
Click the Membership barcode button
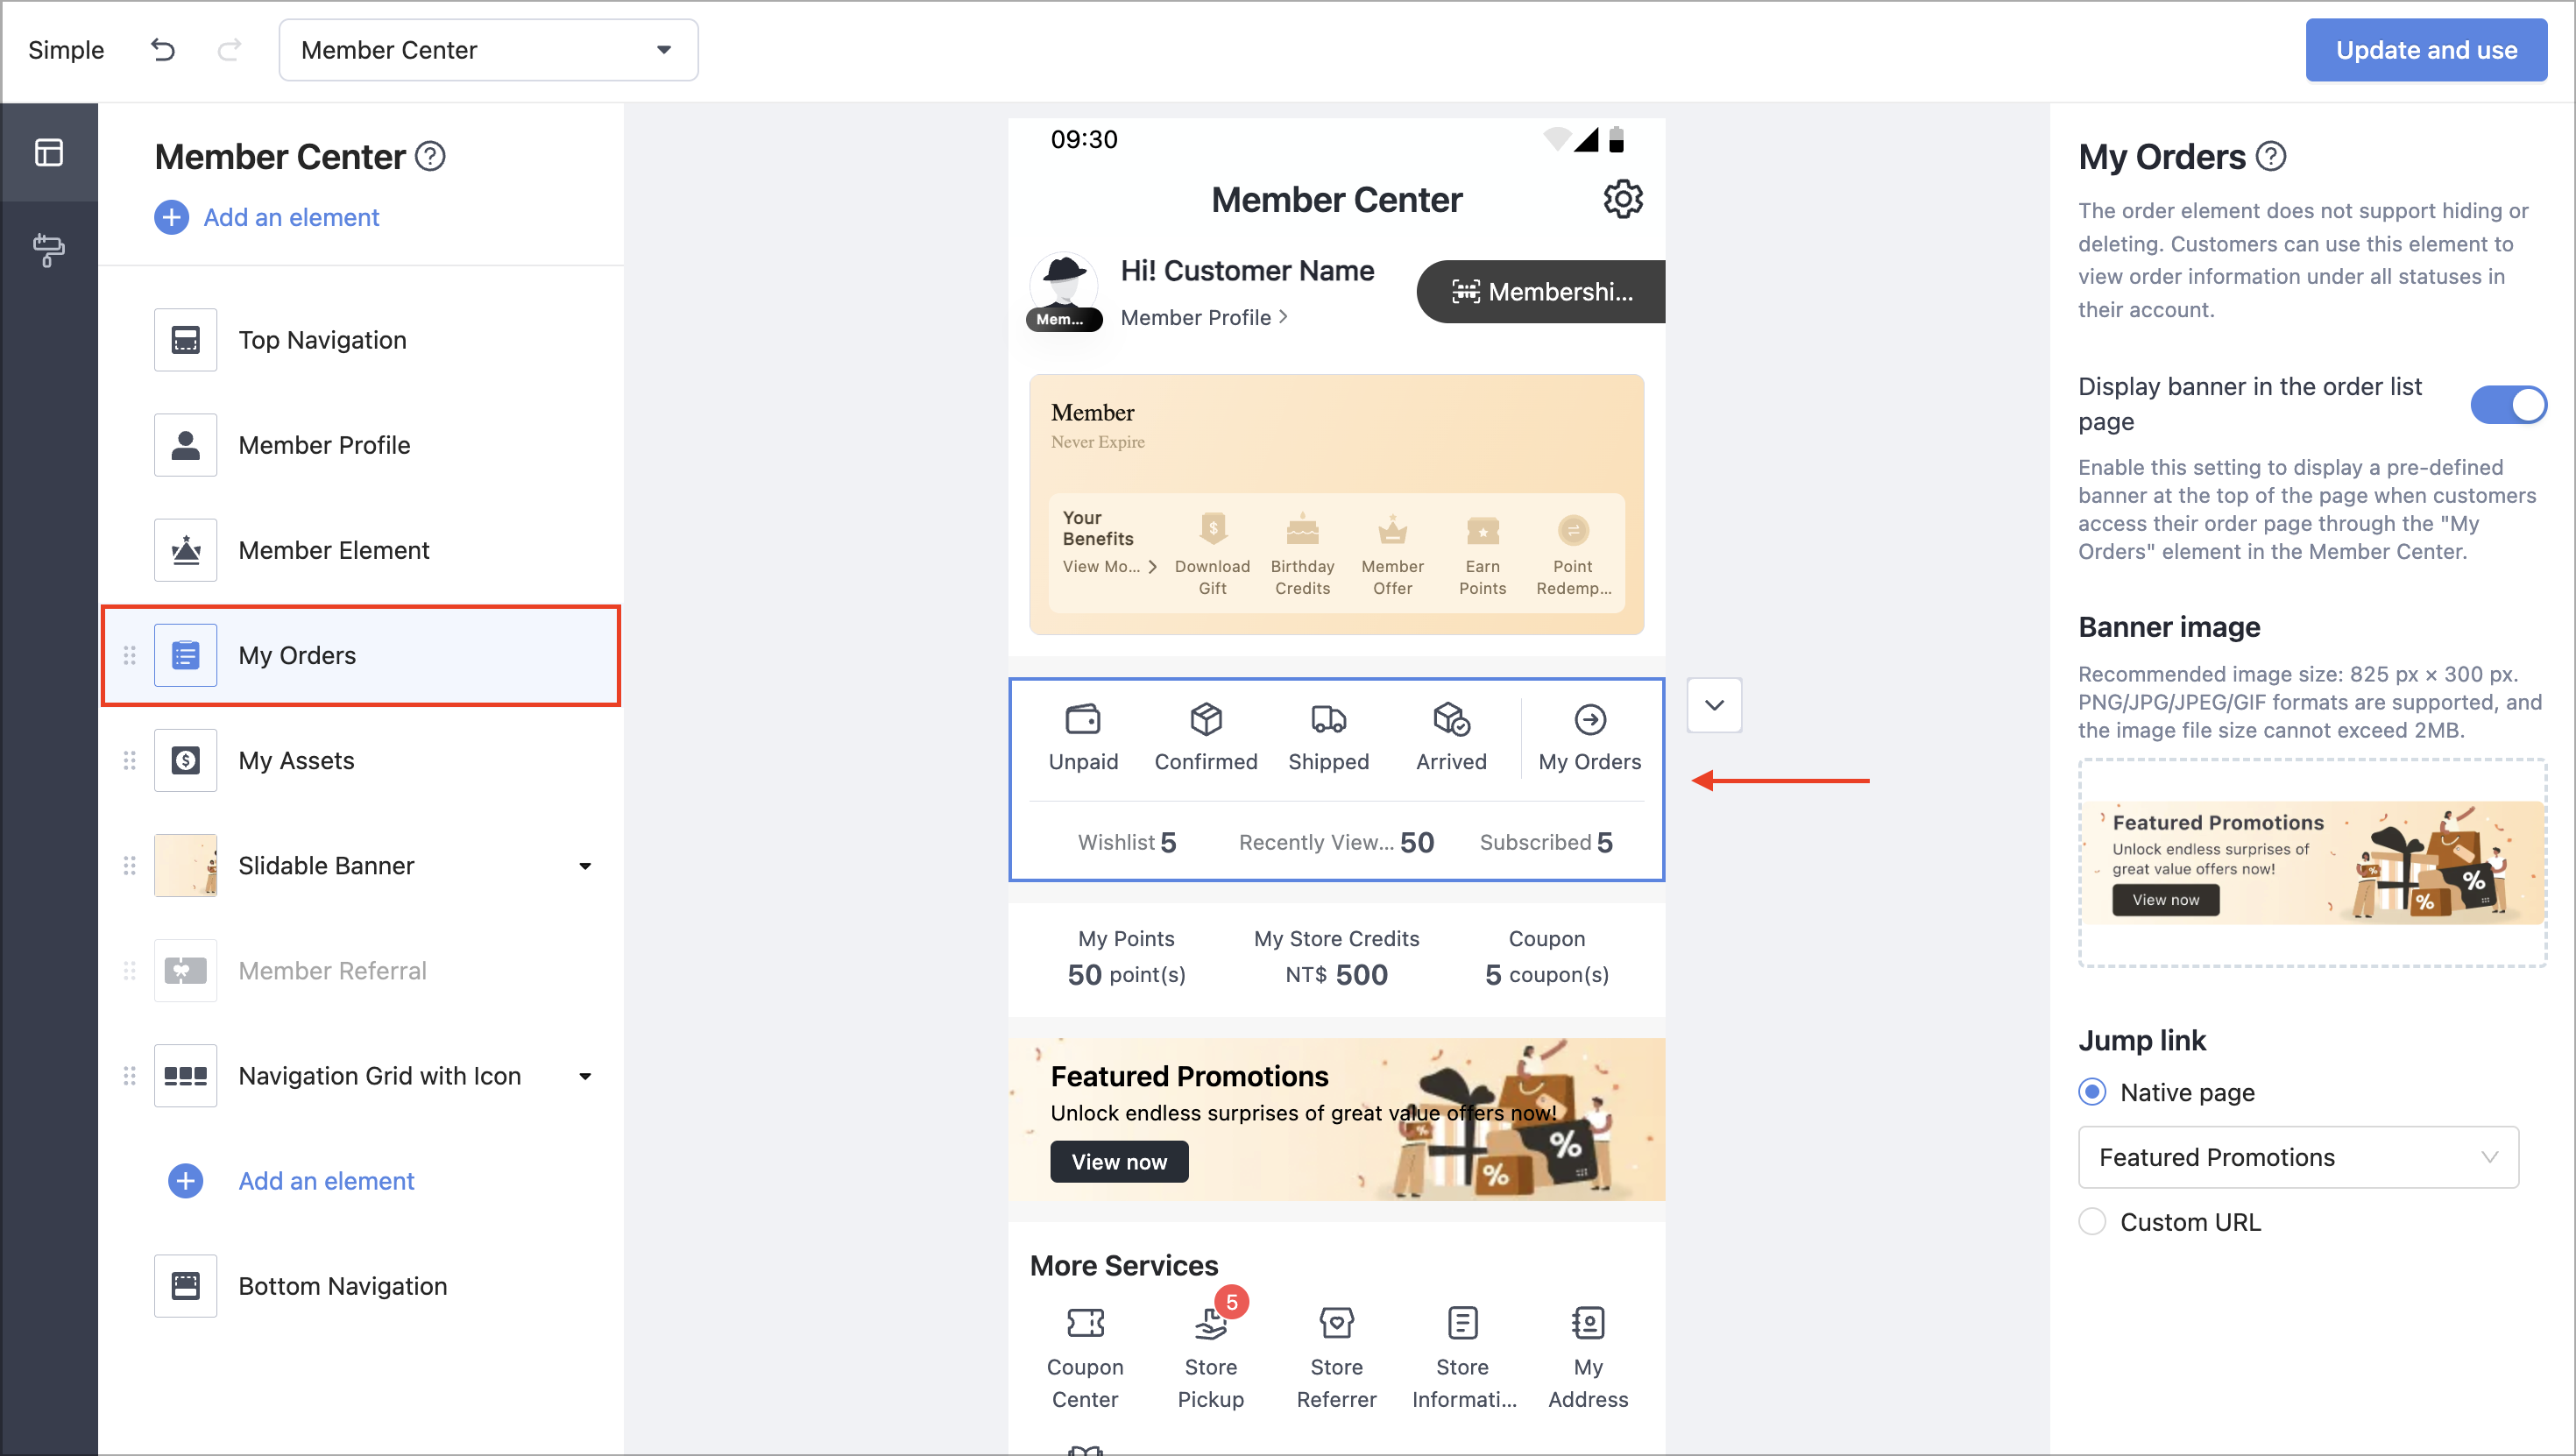tap(1541, 291)
